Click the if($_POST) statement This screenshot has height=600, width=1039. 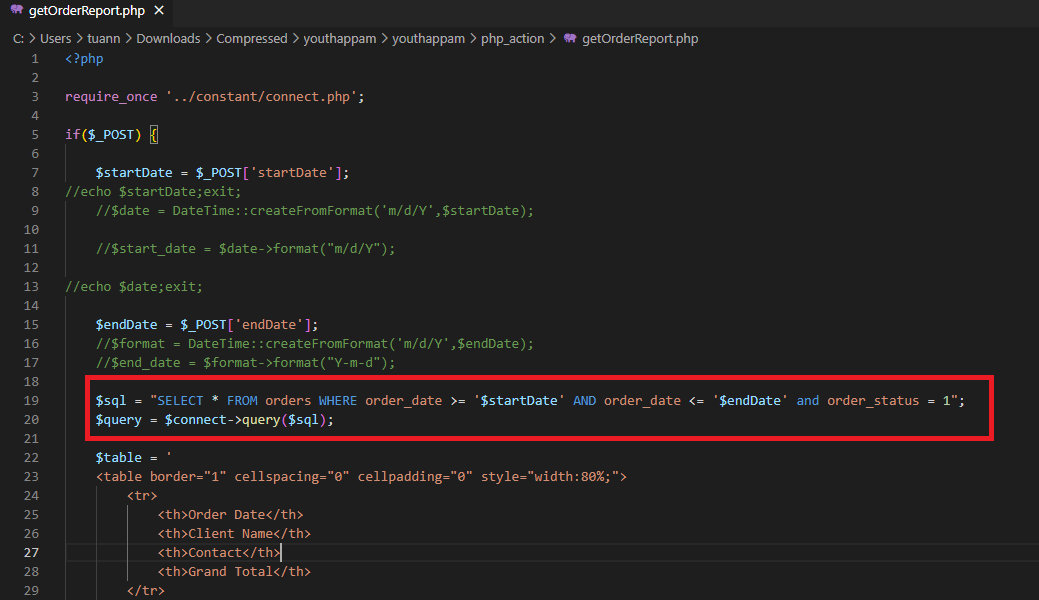coord(103,135)
